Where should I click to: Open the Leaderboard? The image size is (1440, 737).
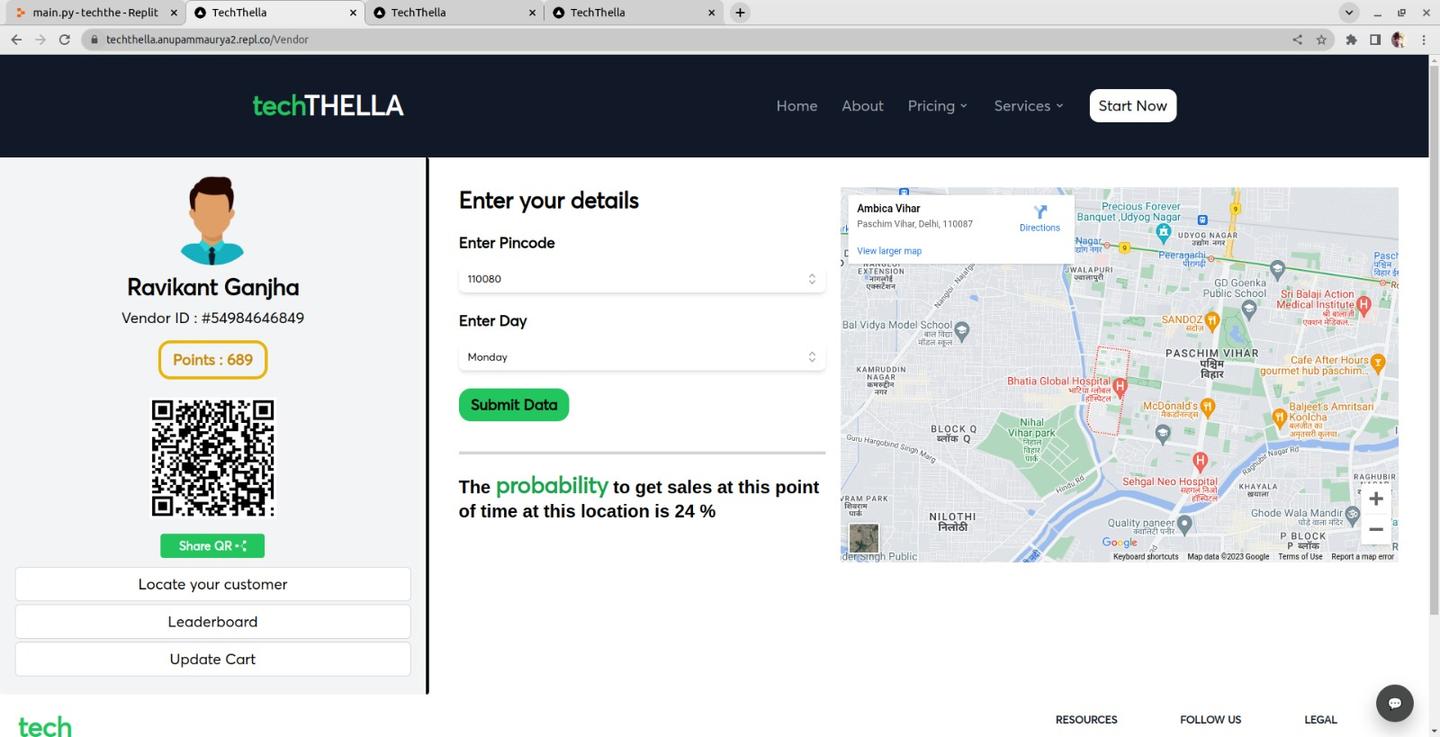point(213,622)
